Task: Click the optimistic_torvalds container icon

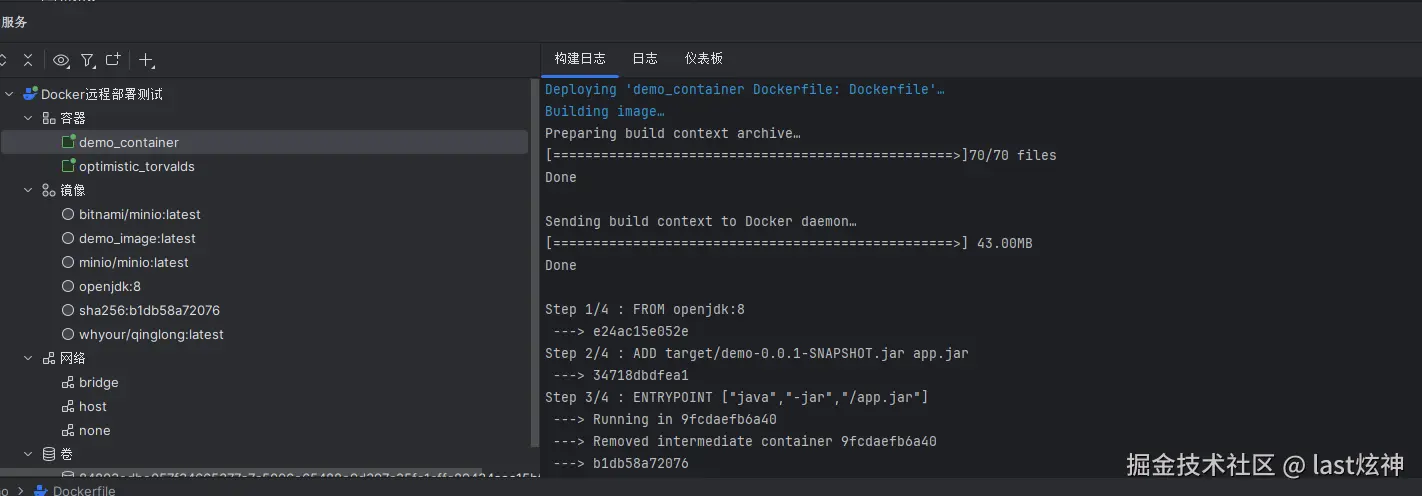Action: (69, 166)
